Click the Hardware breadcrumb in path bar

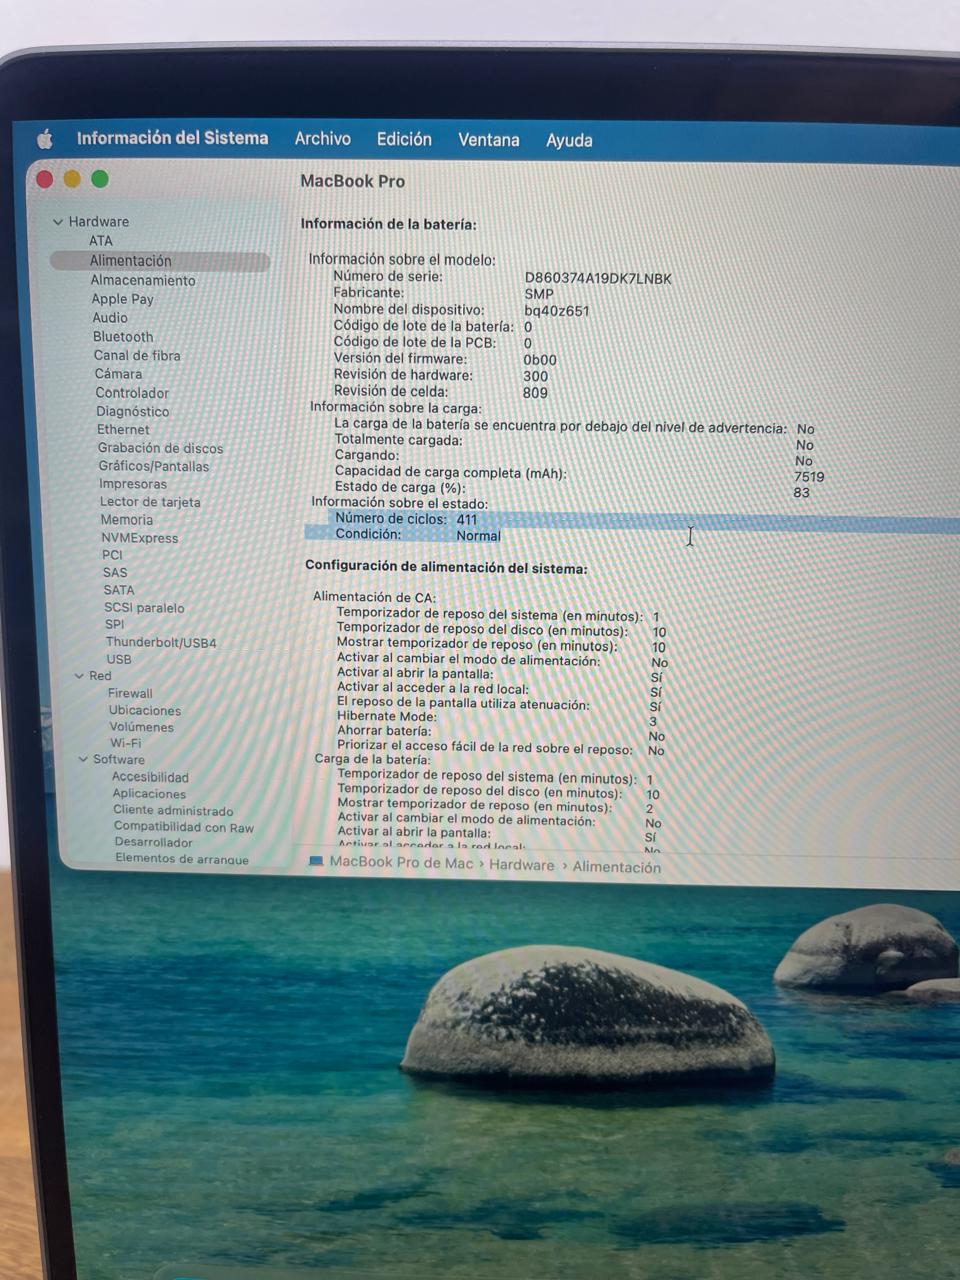point(521,865)
